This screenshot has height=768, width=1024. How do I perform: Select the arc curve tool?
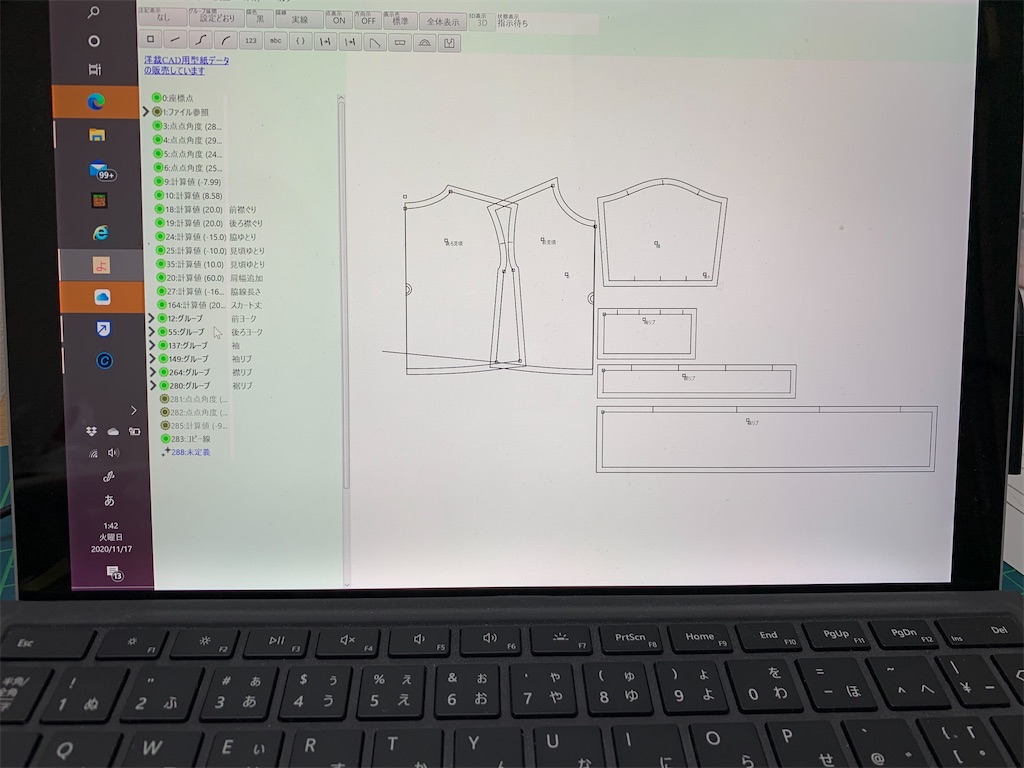tap(225, 40)
